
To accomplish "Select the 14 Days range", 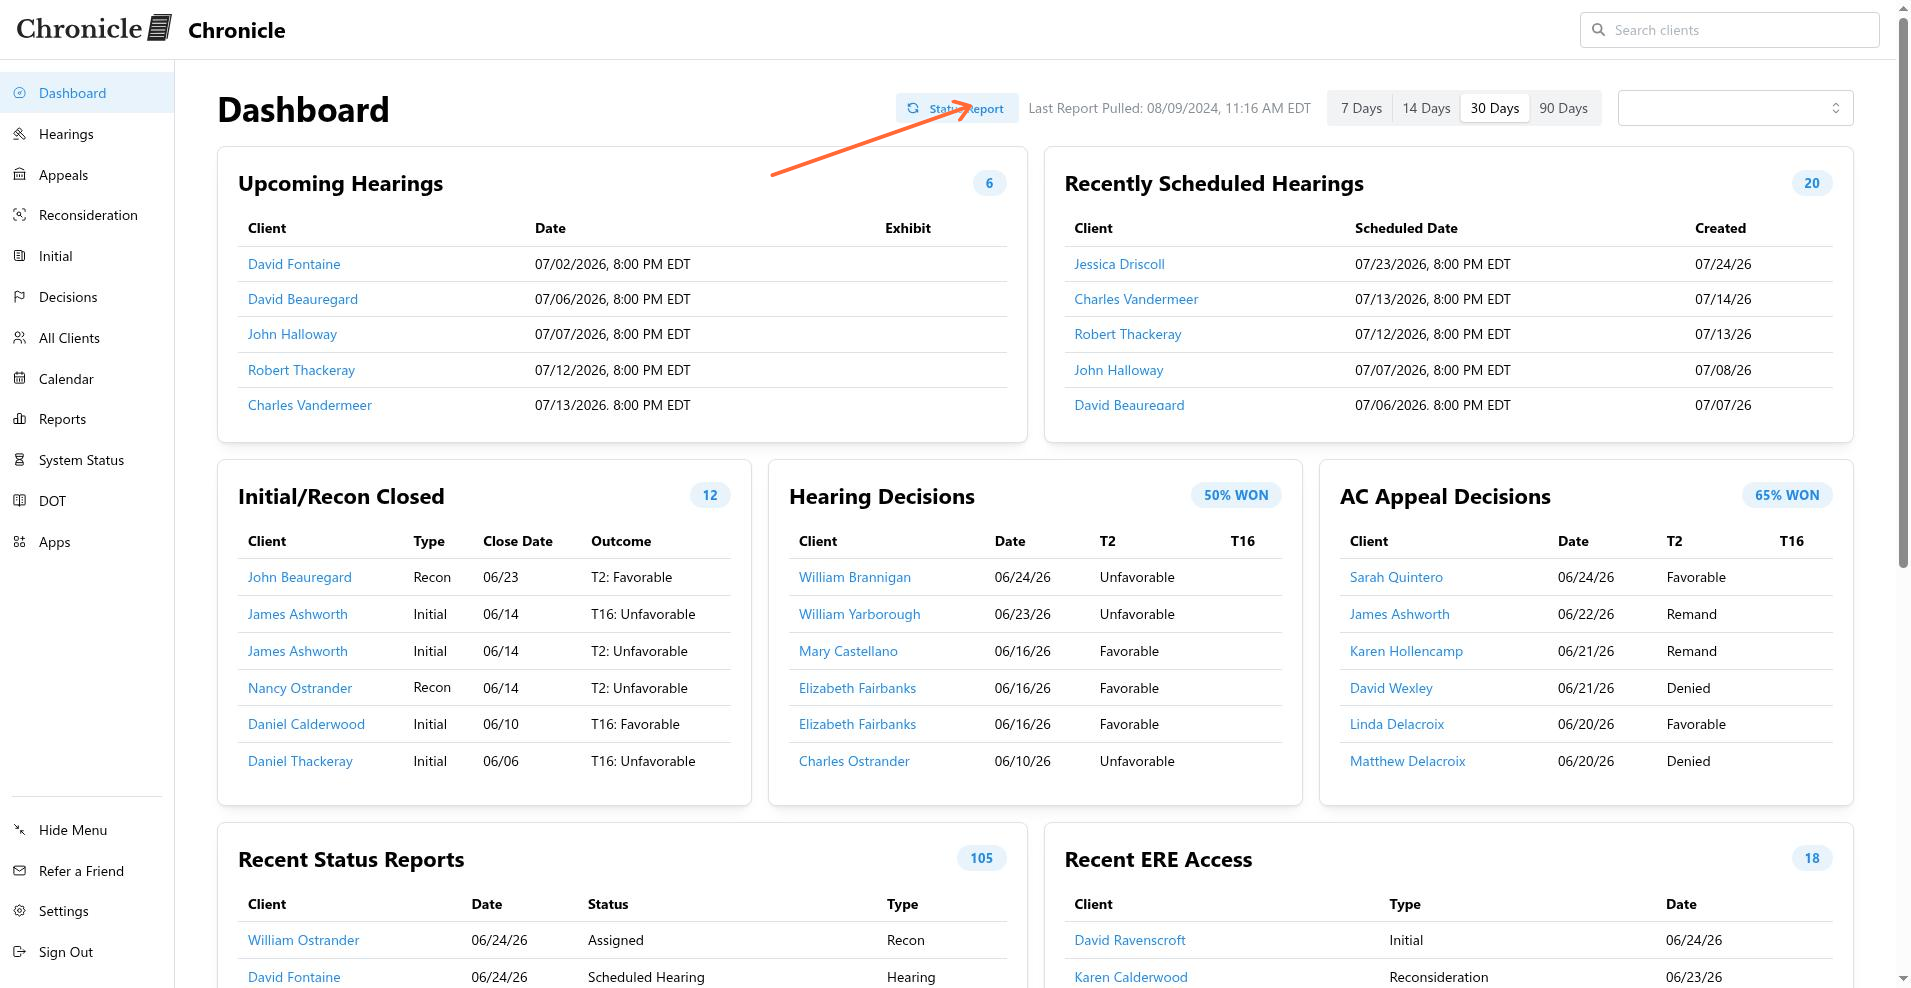I will (1426, 108).
